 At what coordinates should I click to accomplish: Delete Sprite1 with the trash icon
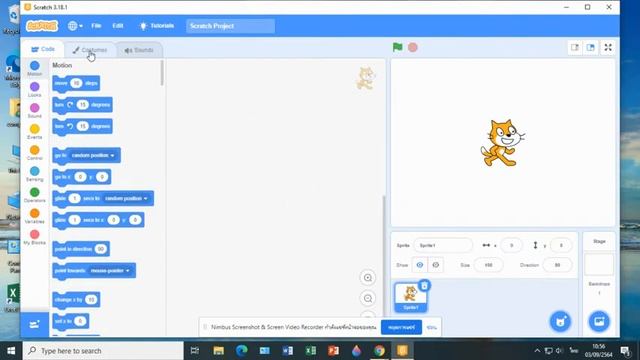point(424,286)
